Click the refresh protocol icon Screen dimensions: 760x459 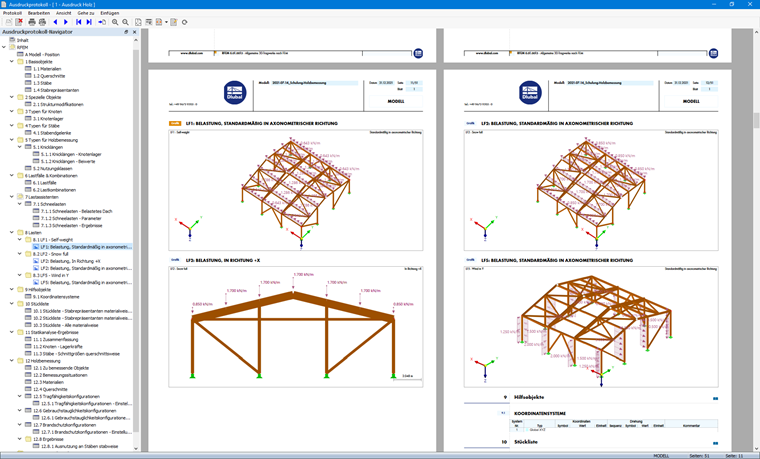[184, 22]
